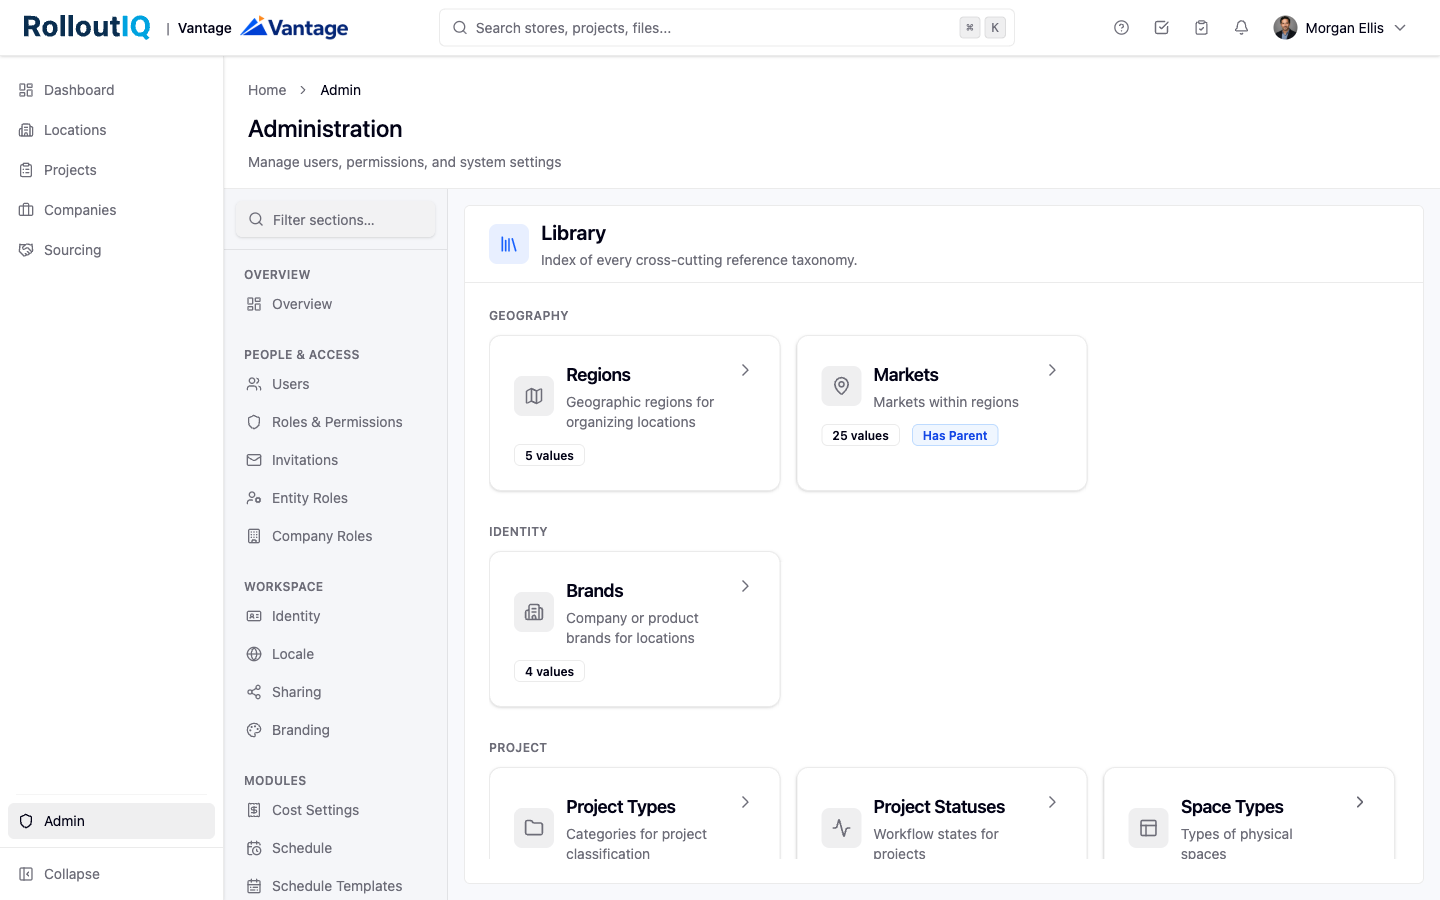The image size is (1440, 900).
Task: Focus the global search field
Action: coord(727,28)
